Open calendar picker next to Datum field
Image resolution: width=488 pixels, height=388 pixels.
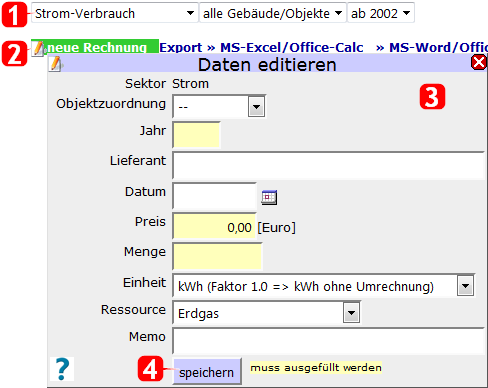[x=269, y=197]
